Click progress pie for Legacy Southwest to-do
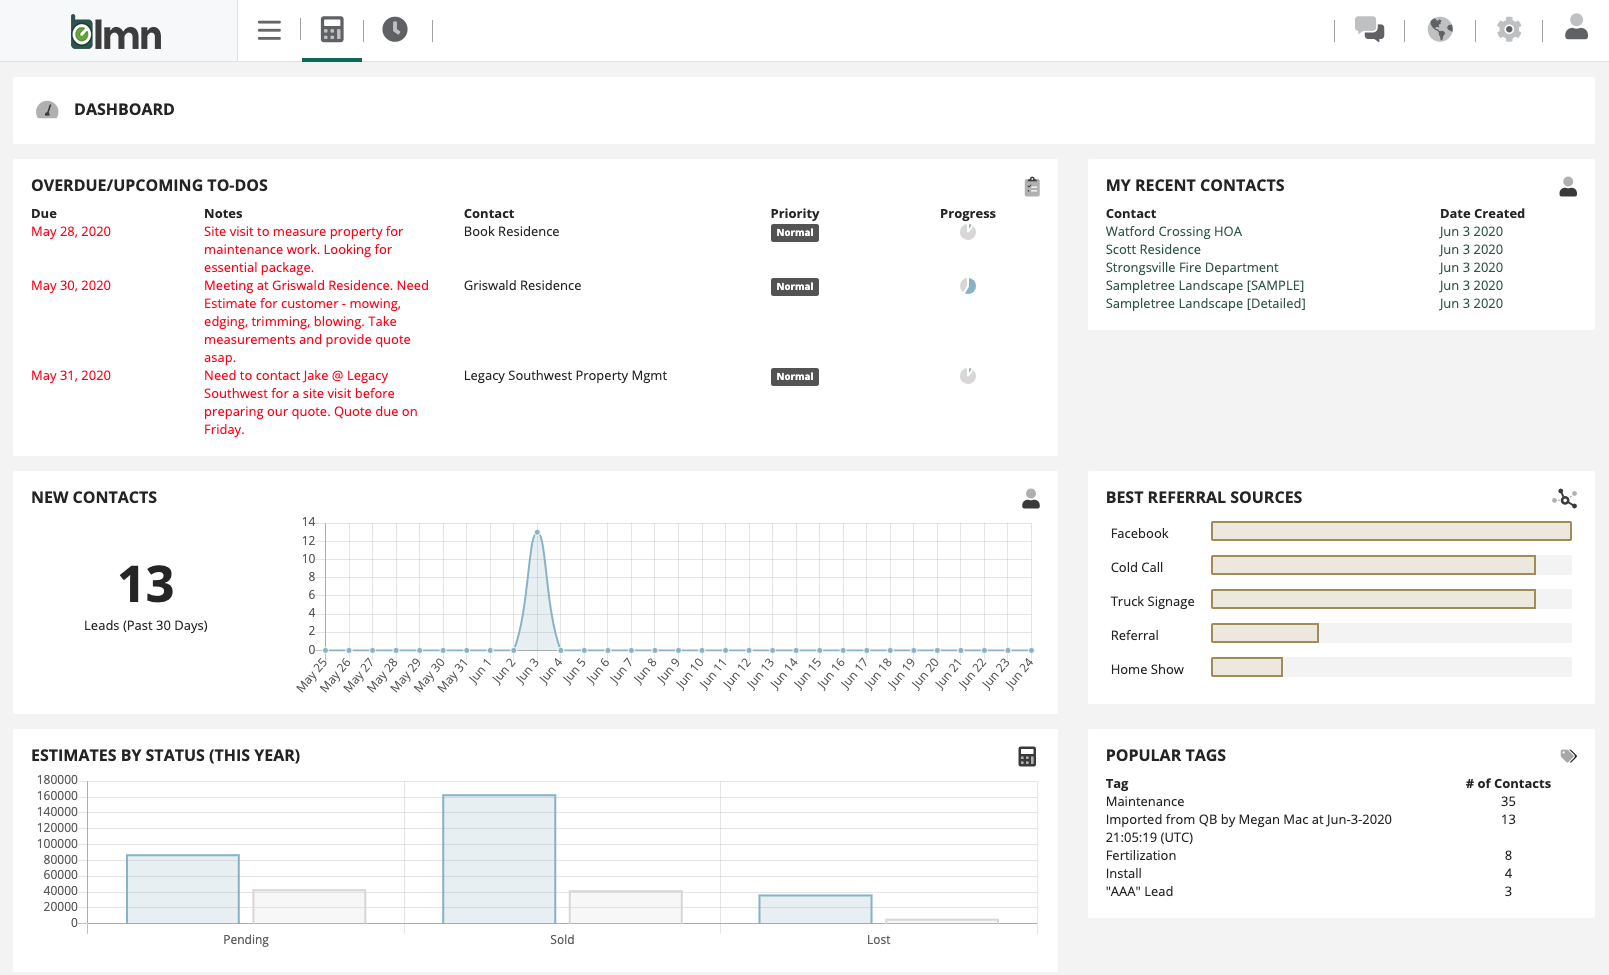This screenshot has height=975, width=1609. point(968,376)
